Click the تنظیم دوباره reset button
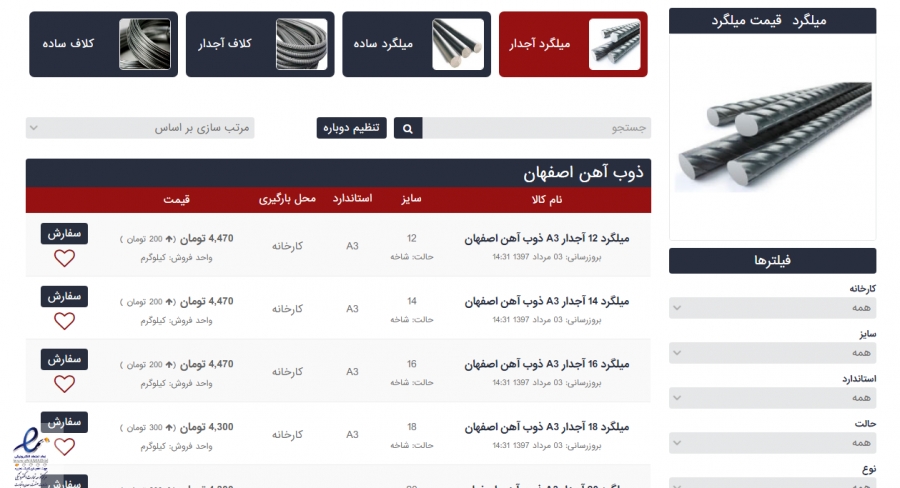900x488 pixels. tap(351, 128)
